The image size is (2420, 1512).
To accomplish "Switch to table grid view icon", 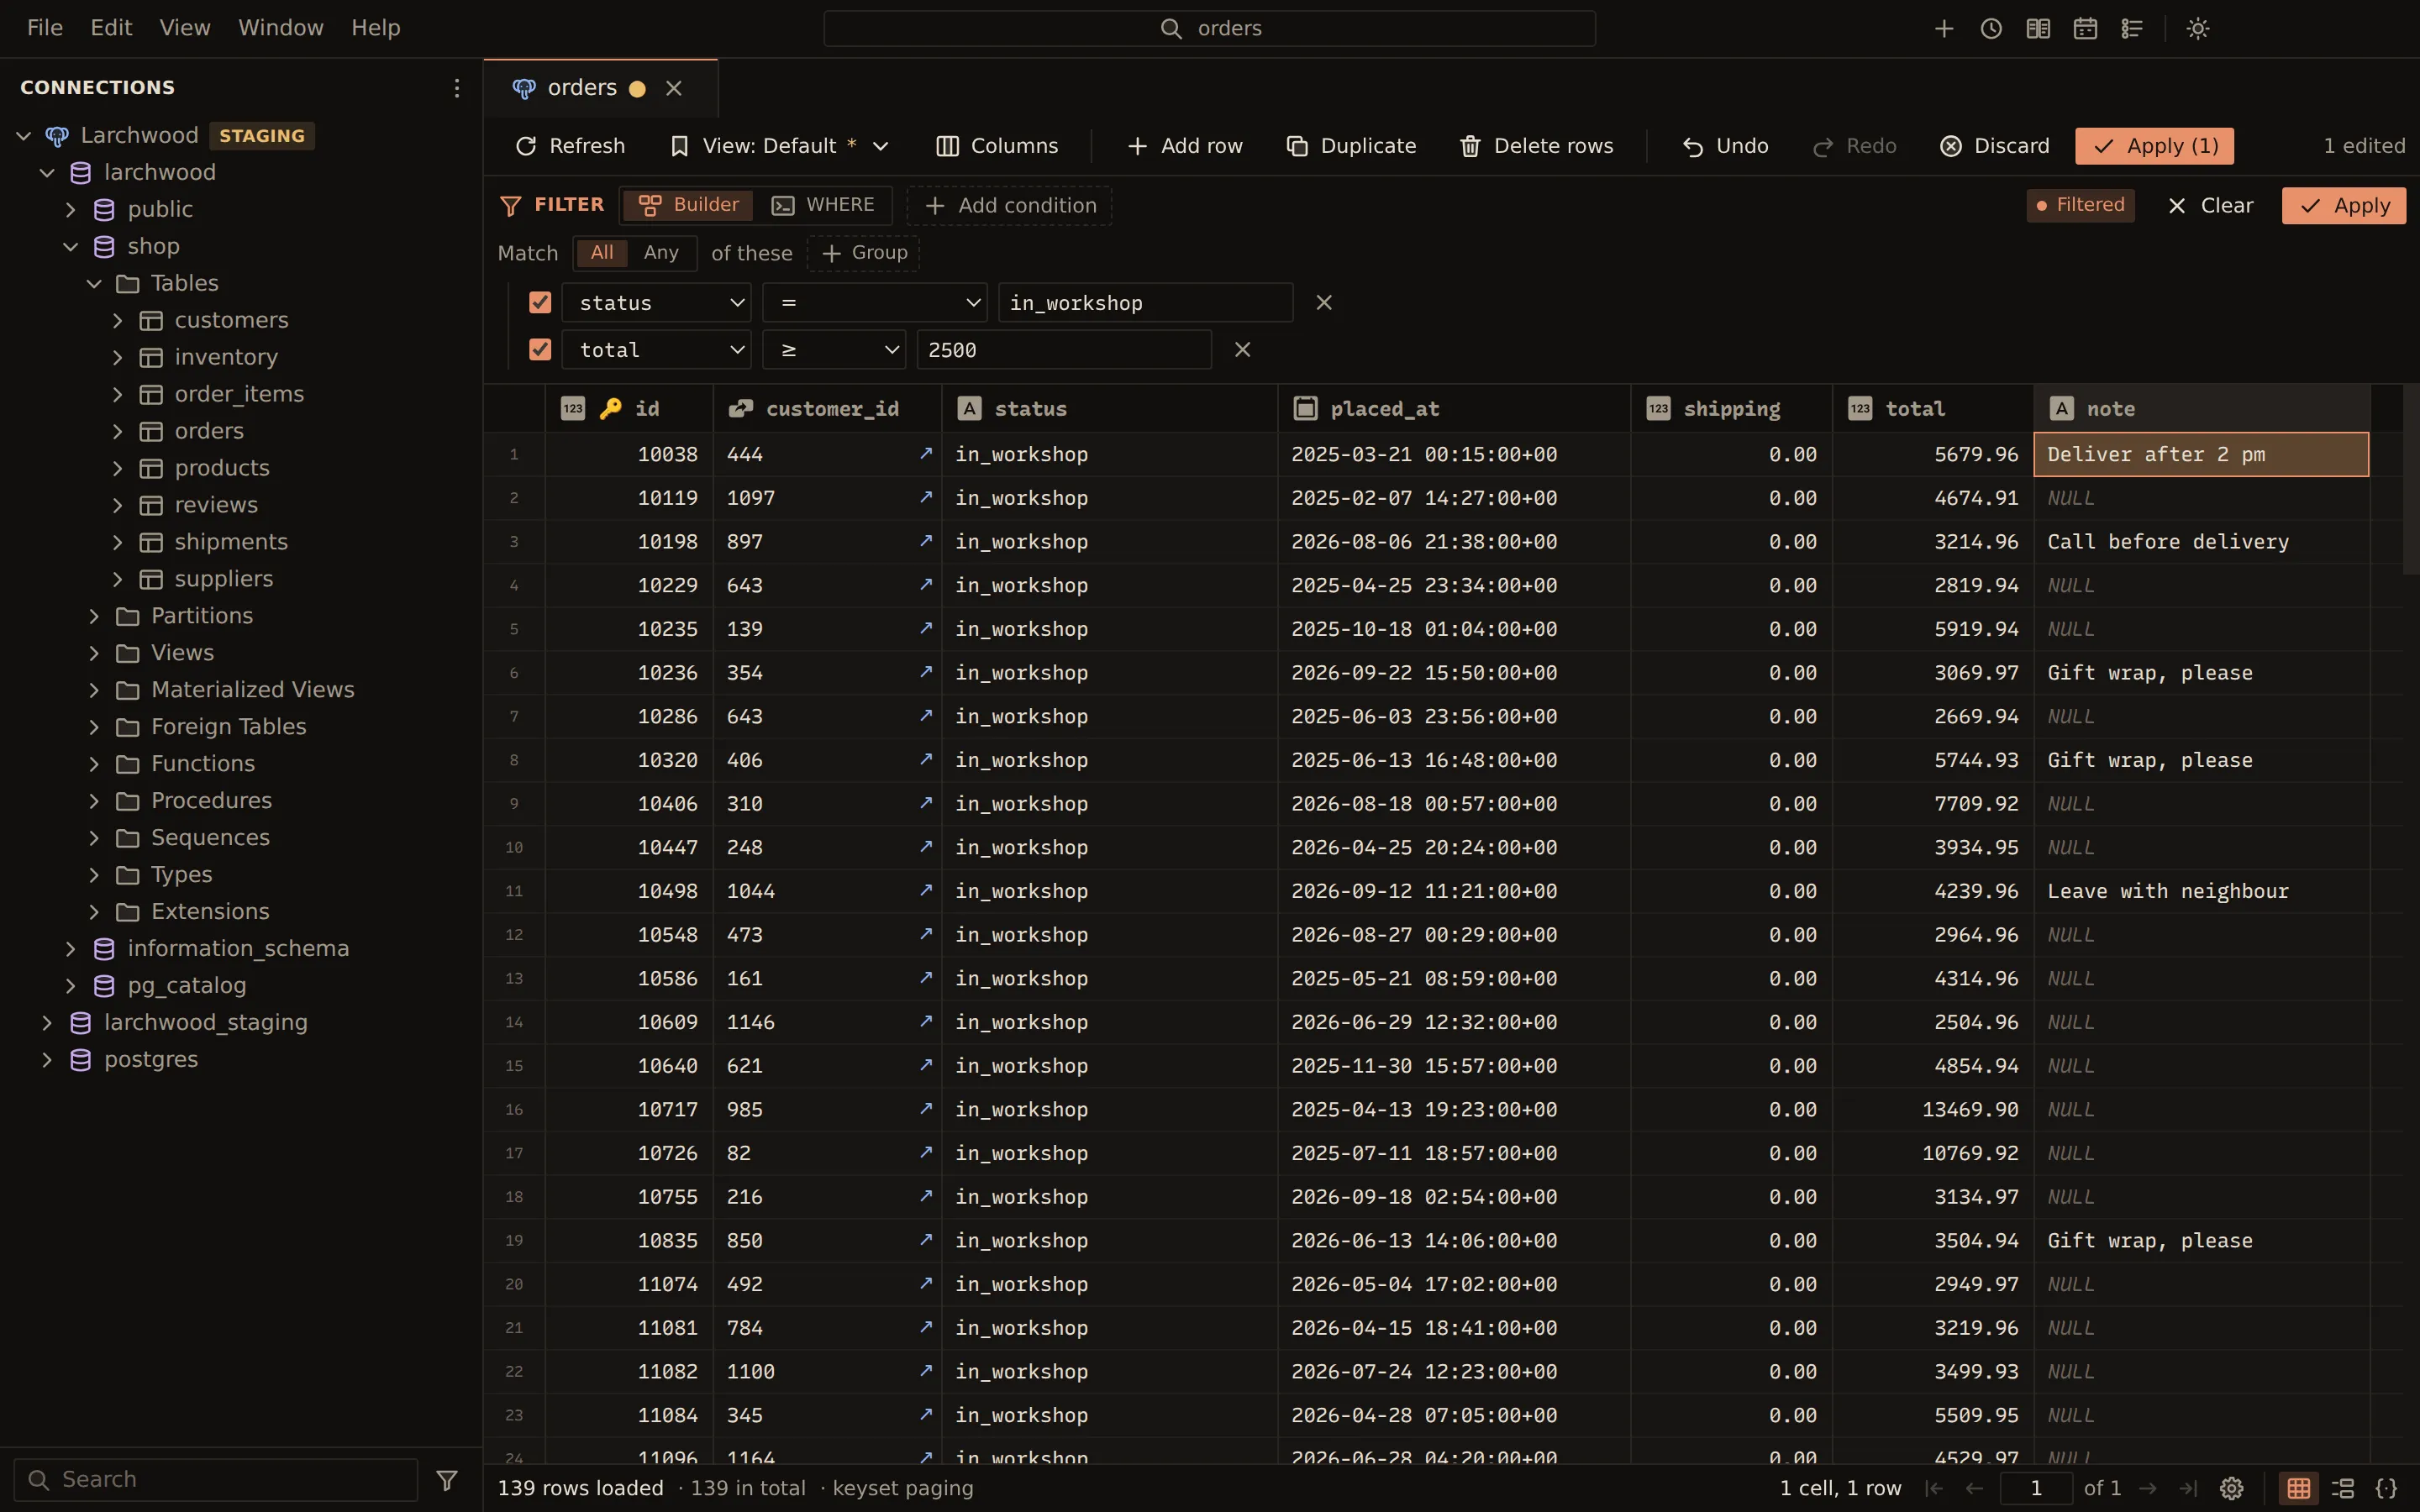I will [x=2299, y=1488].
